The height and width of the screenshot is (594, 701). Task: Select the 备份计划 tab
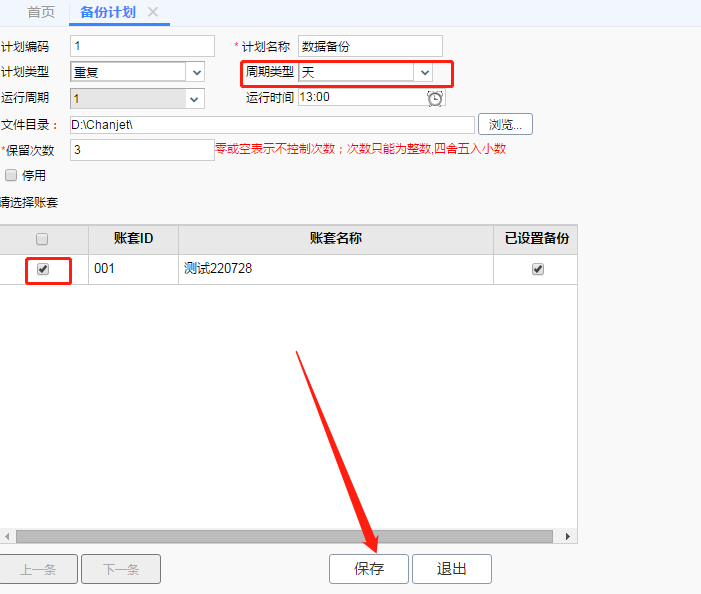point(108,12)
